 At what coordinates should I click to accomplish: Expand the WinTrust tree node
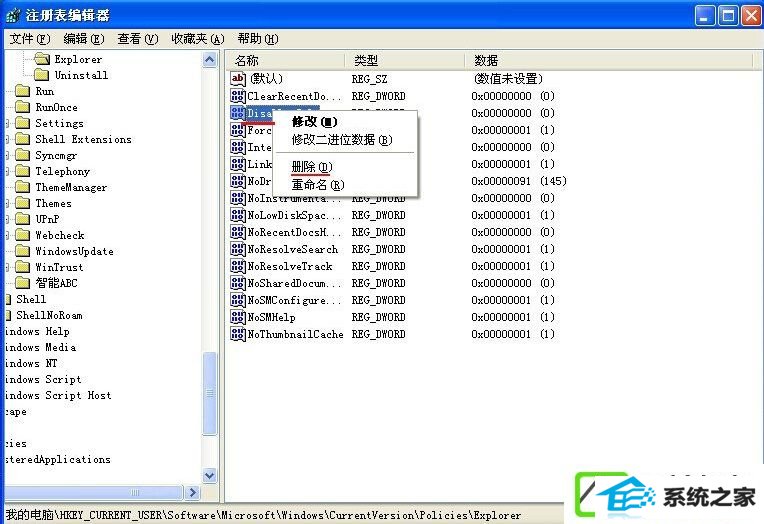[x=7, y=267]
